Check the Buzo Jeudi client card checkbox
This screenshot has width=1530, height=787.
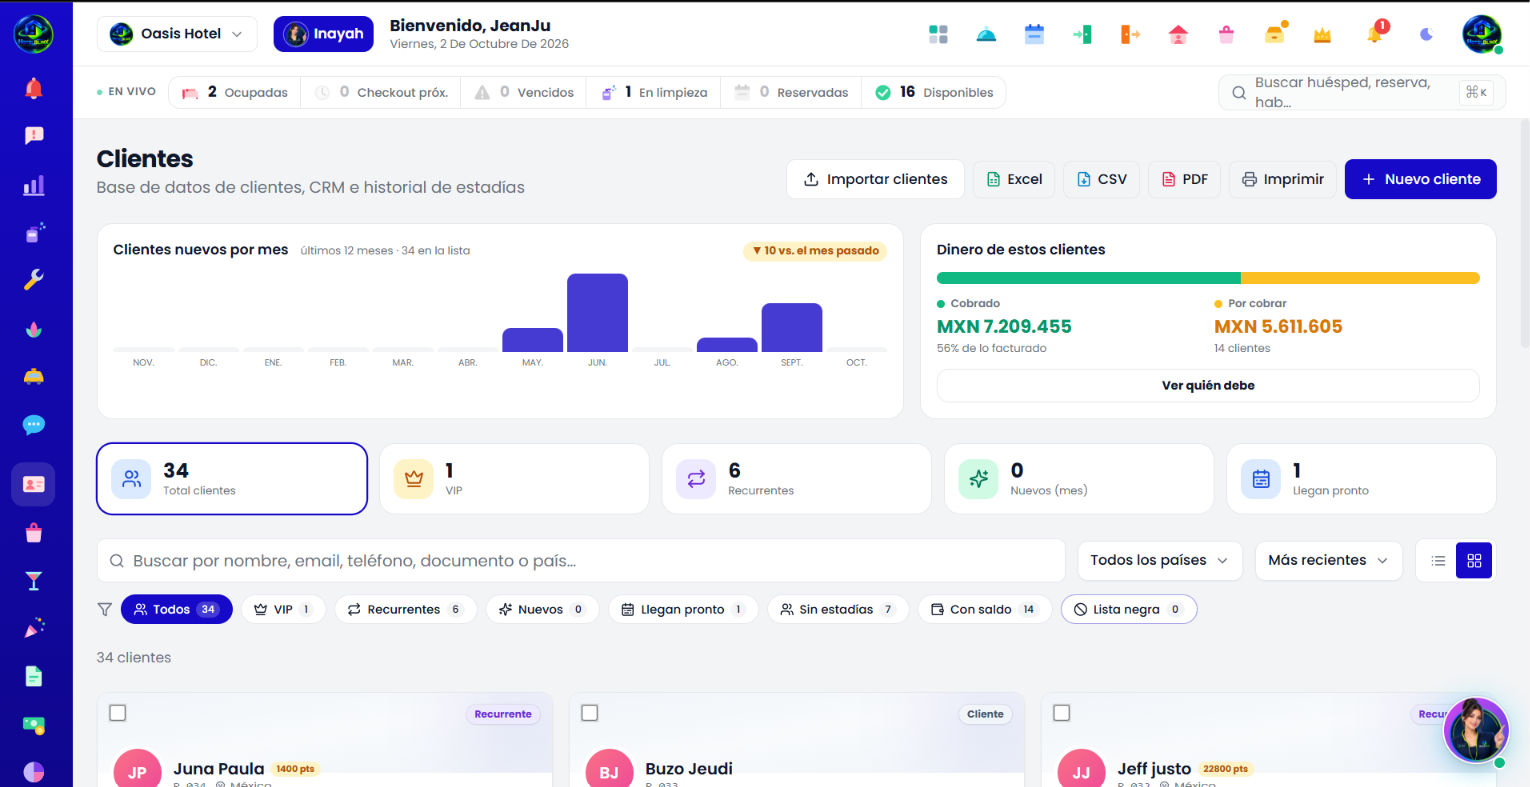tap(590, 713)
